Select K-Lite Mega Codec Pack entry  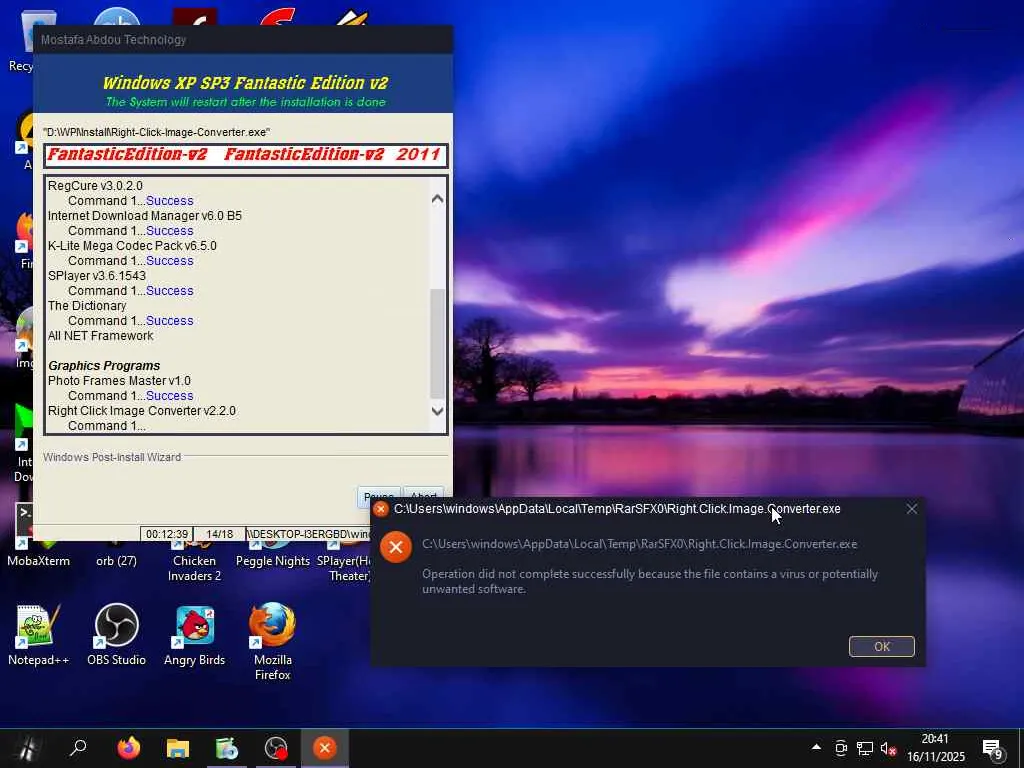pos(132,246)
